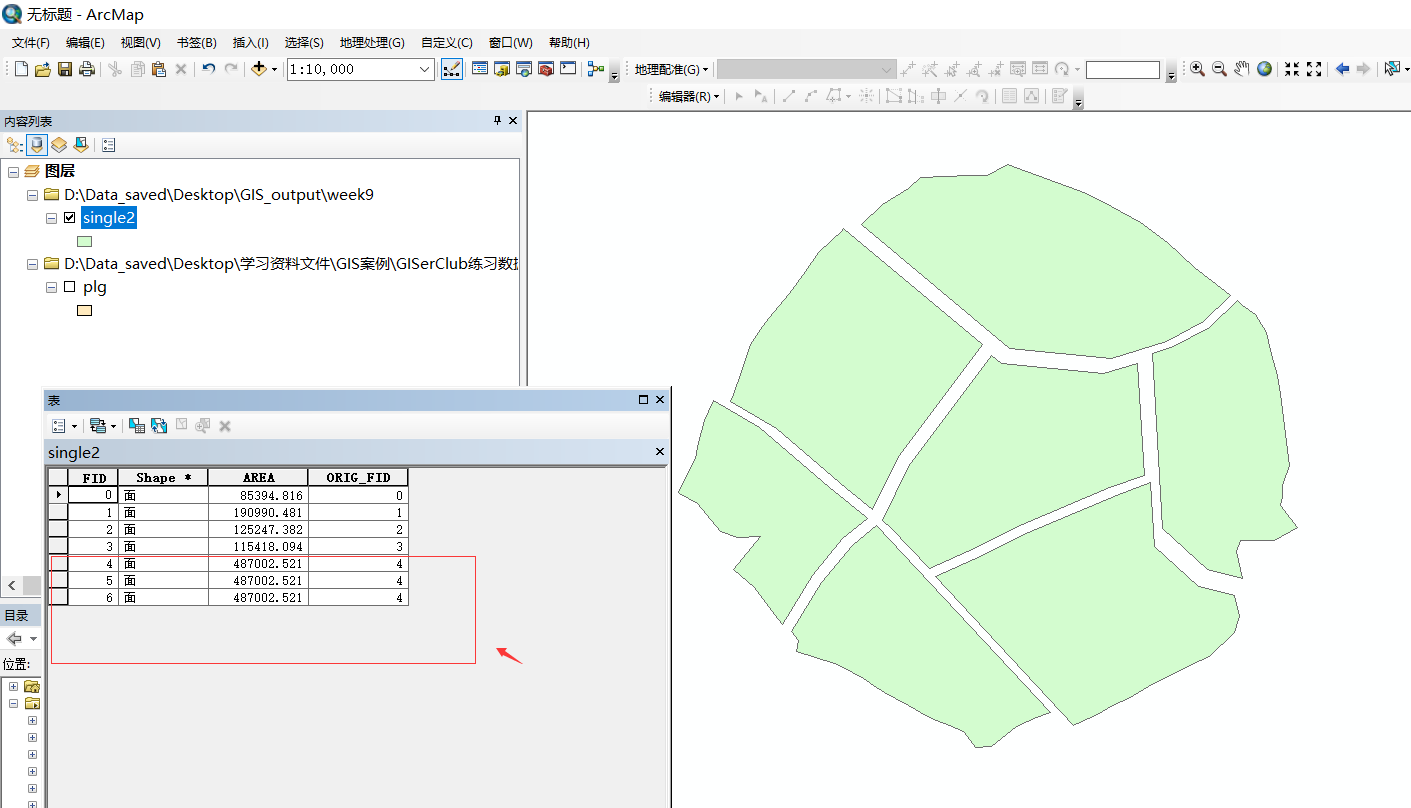Select By Attributes icon in table window
This screenshot has height=808, width=1411.
(x=137, y=426)
